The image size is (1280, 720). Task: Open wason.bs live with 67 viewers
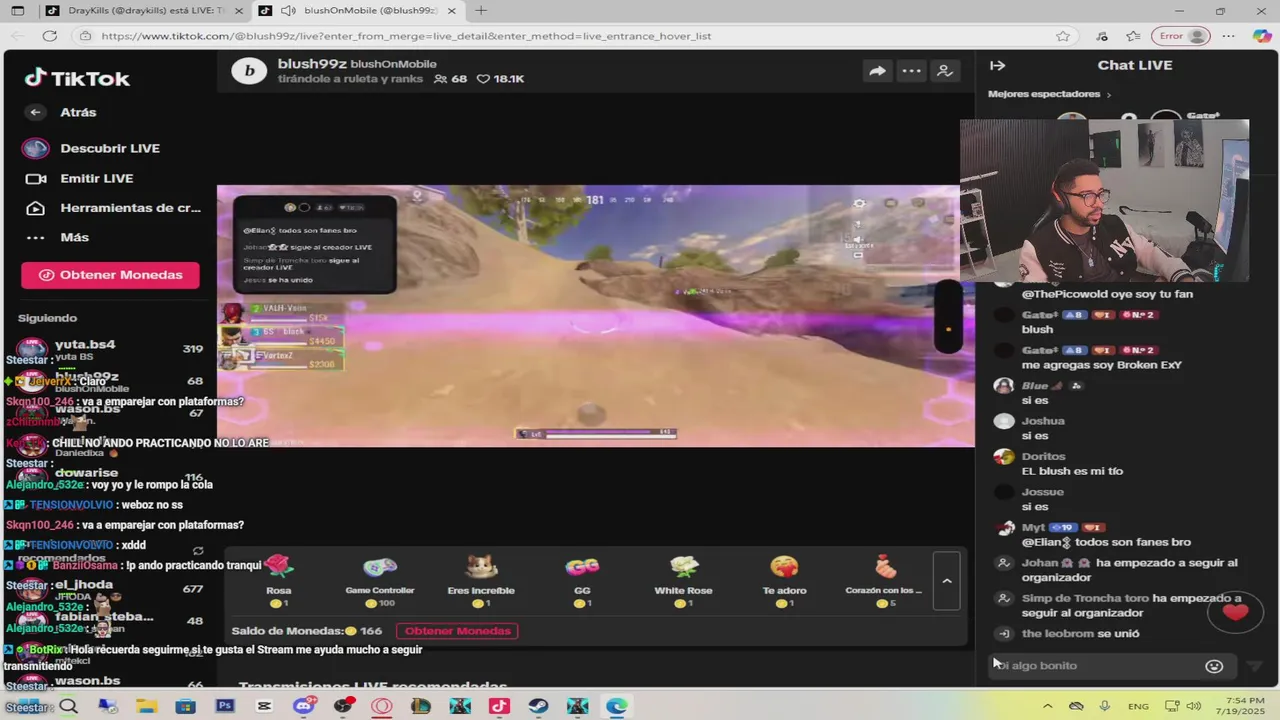point(110,410)
